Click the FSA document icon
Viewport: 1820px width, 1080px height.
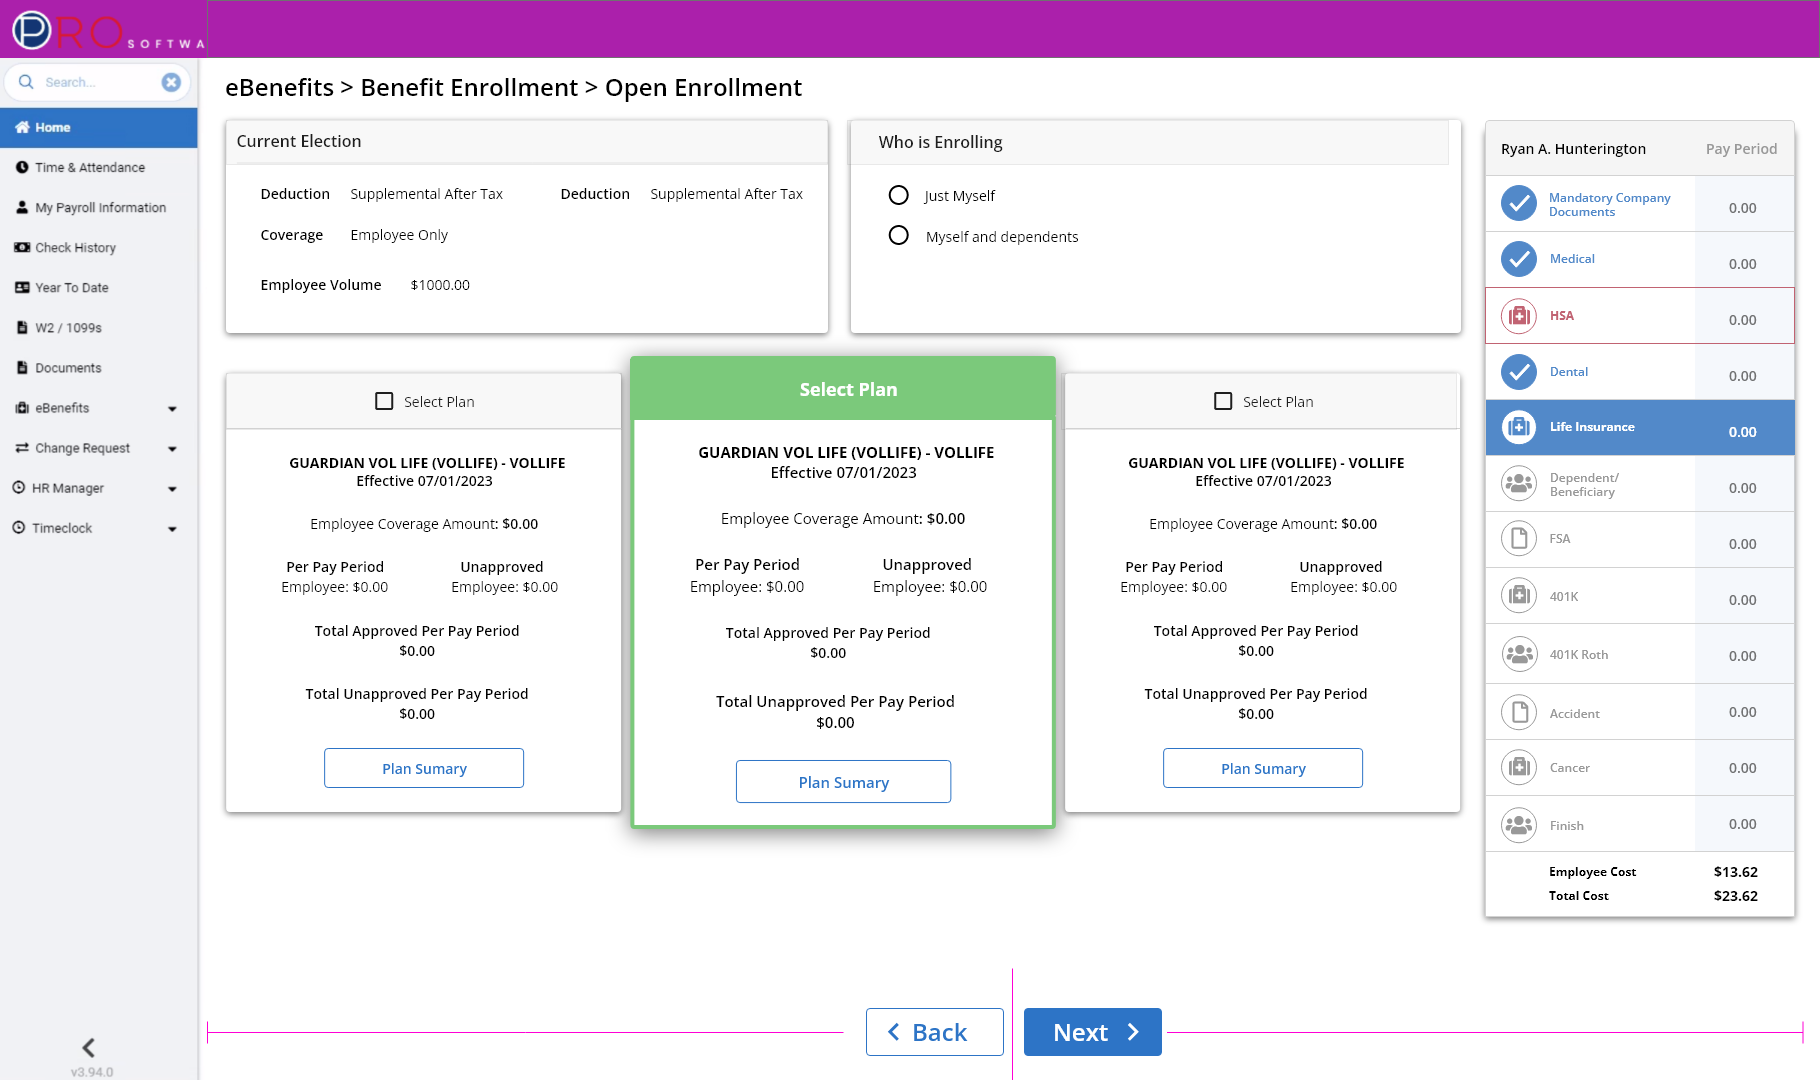[1518, 540]
